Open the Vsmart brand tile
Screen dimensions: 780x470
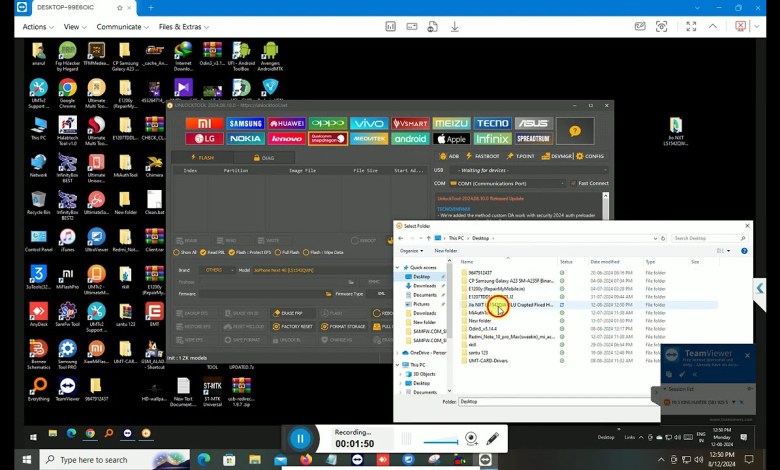[x=410, y=123]
